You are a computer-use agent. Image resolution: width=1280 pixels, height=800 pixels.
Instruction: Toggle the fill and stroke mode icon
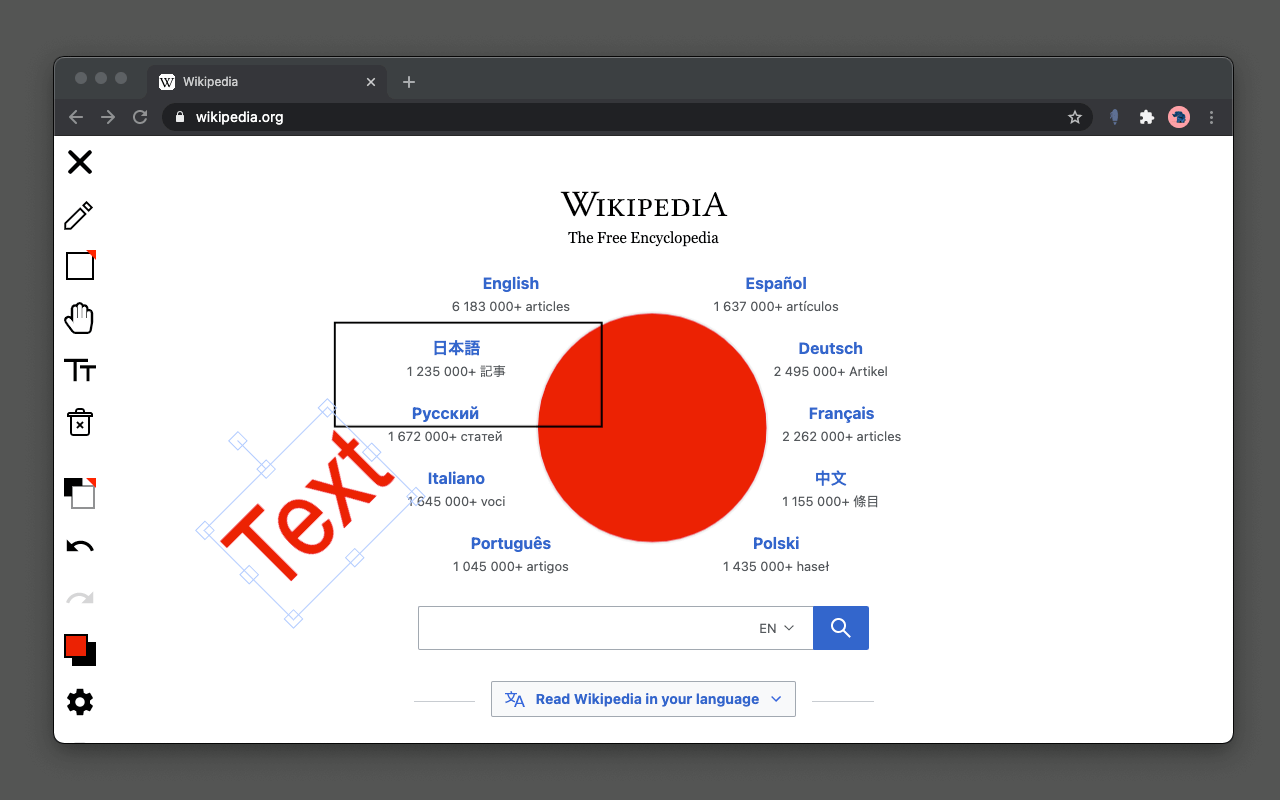[80, 493]
